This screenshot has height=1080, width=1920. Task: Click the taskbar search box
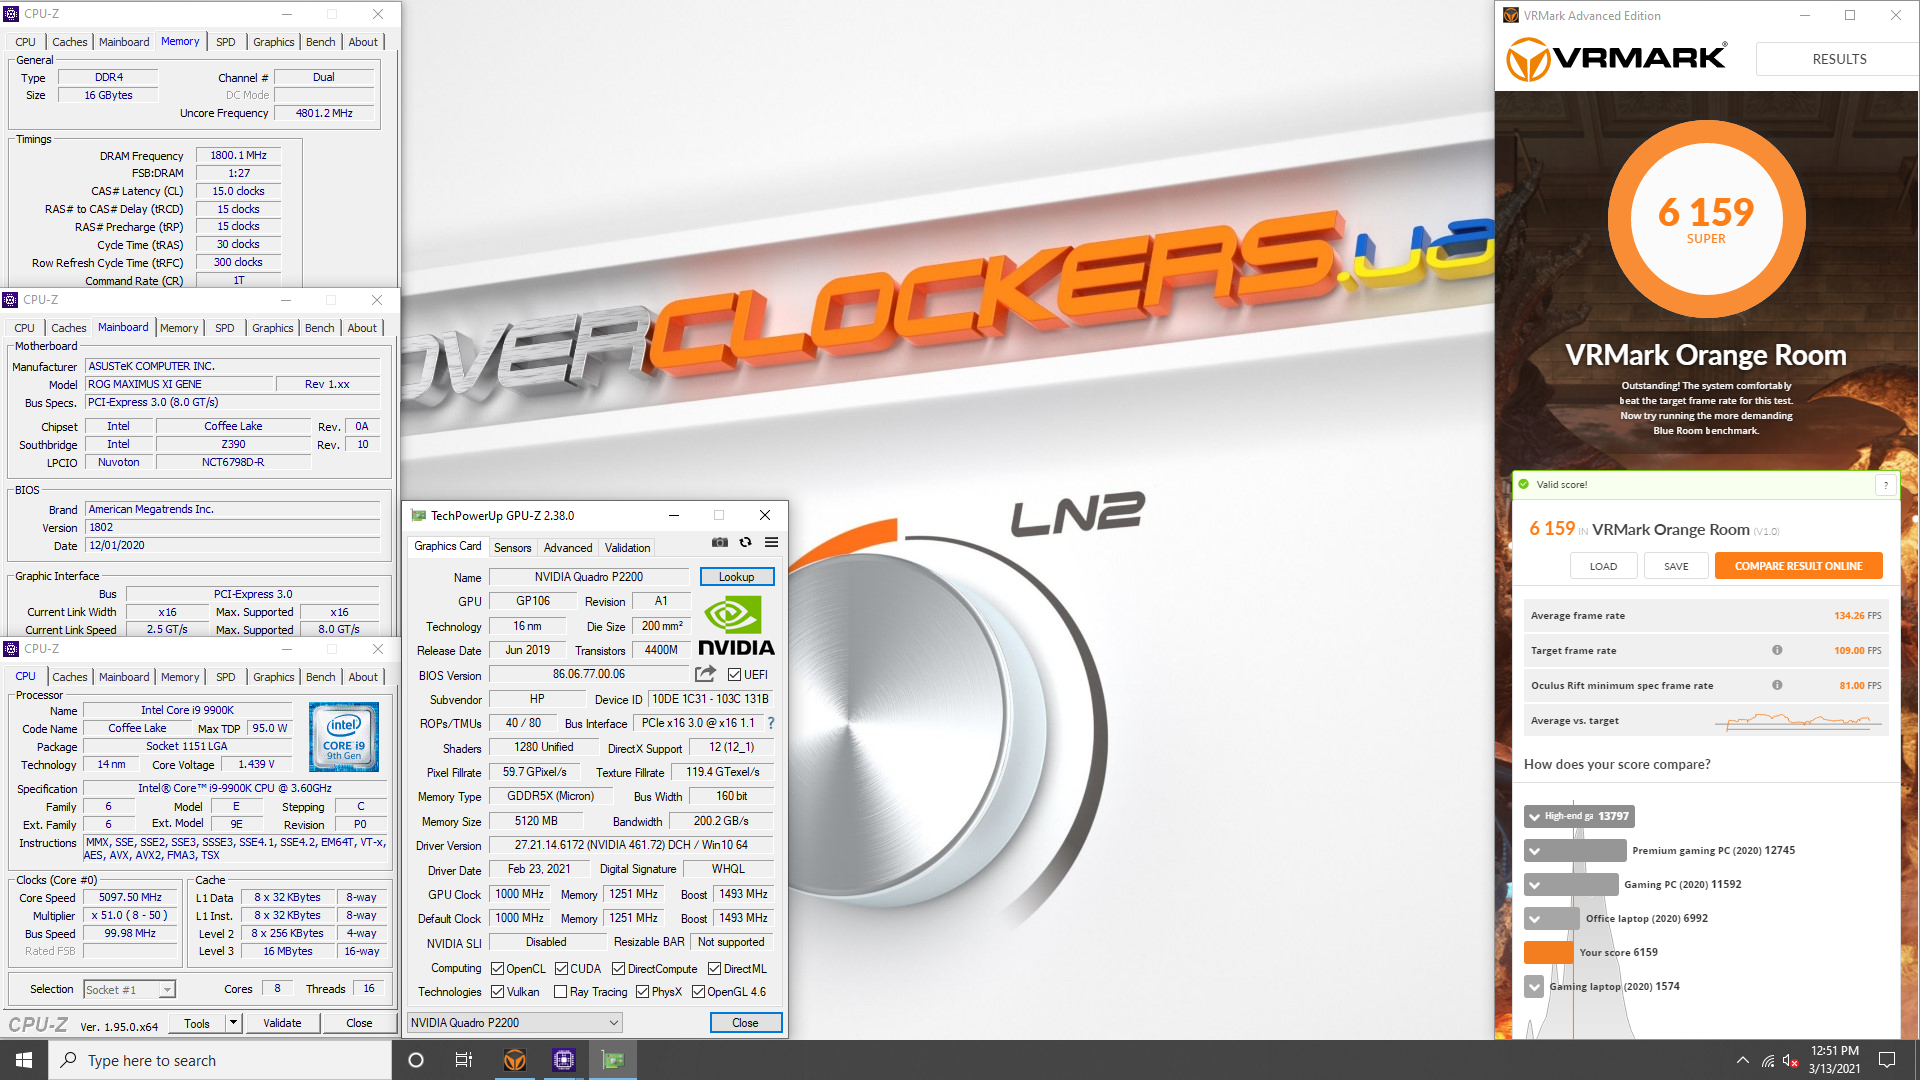point(220,1060)
